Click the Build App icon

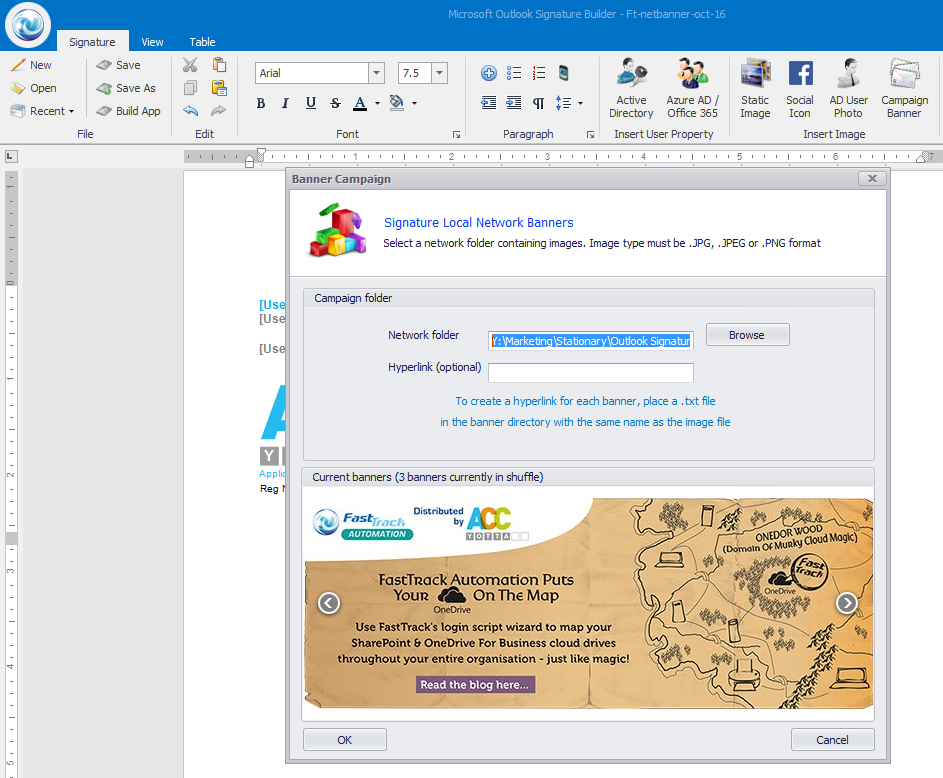tap(128, 111)
